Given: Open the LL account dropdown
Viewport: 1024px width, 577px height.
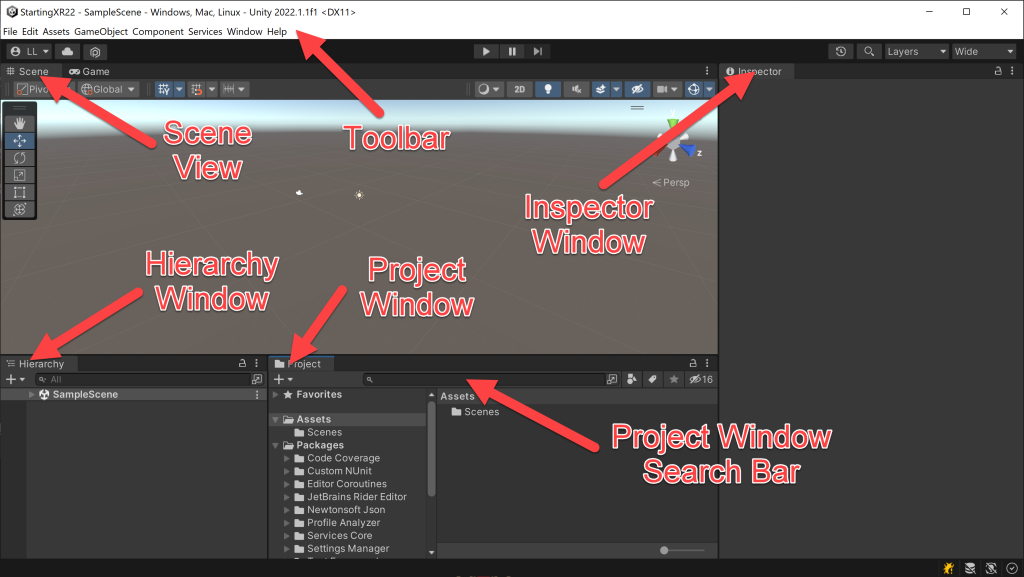Looking at the screenshot, I should click(30, 52).
